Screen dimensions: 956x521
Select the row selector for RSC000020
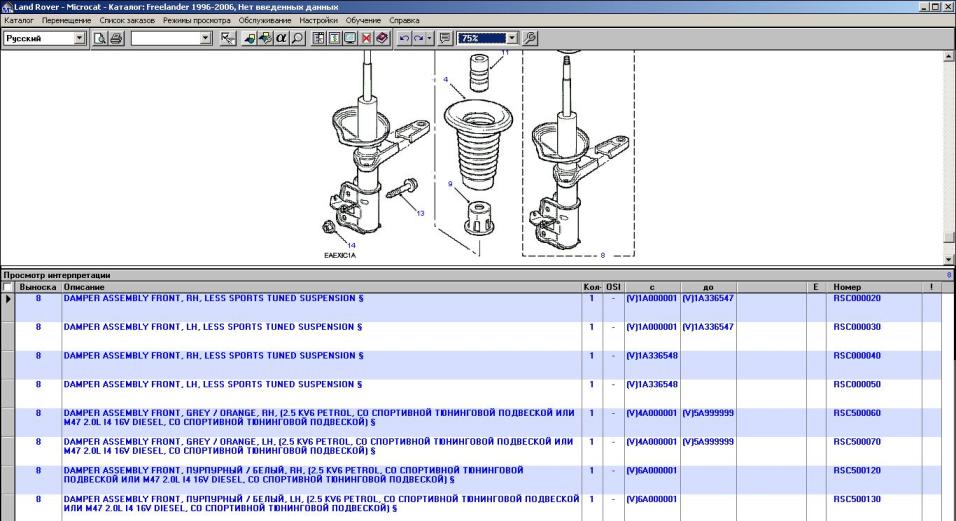[8, 307]
